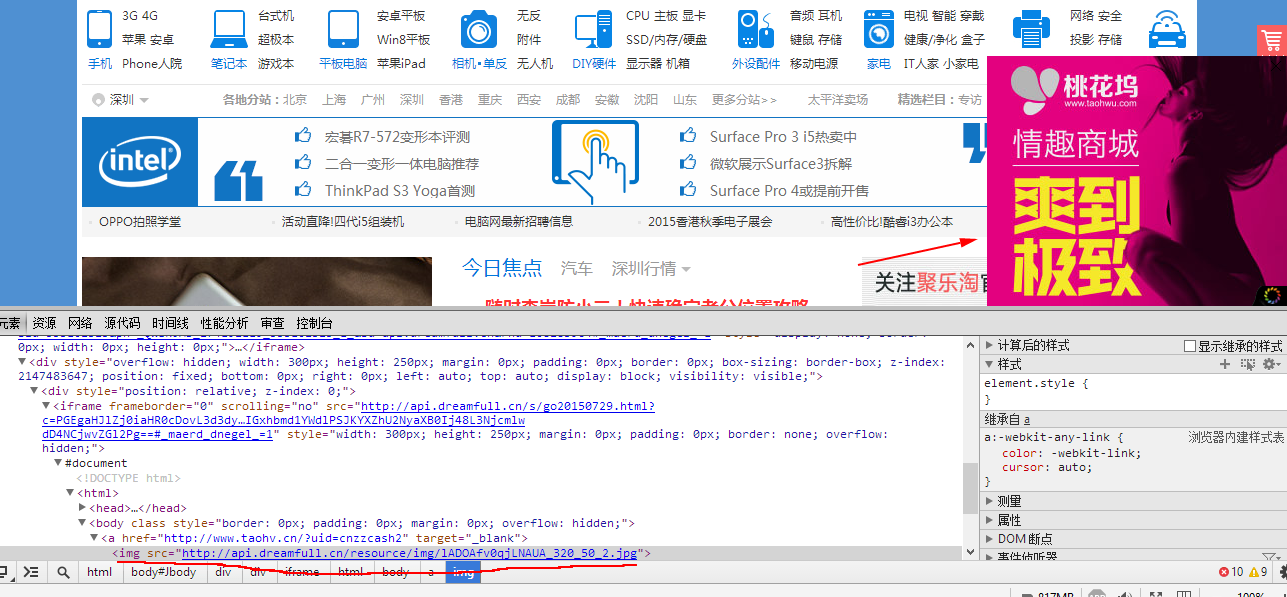Click the 'element.style {' rule text
This screenshot has height=597, width=1287.
pyautogui.click(x=1035, y=383)
